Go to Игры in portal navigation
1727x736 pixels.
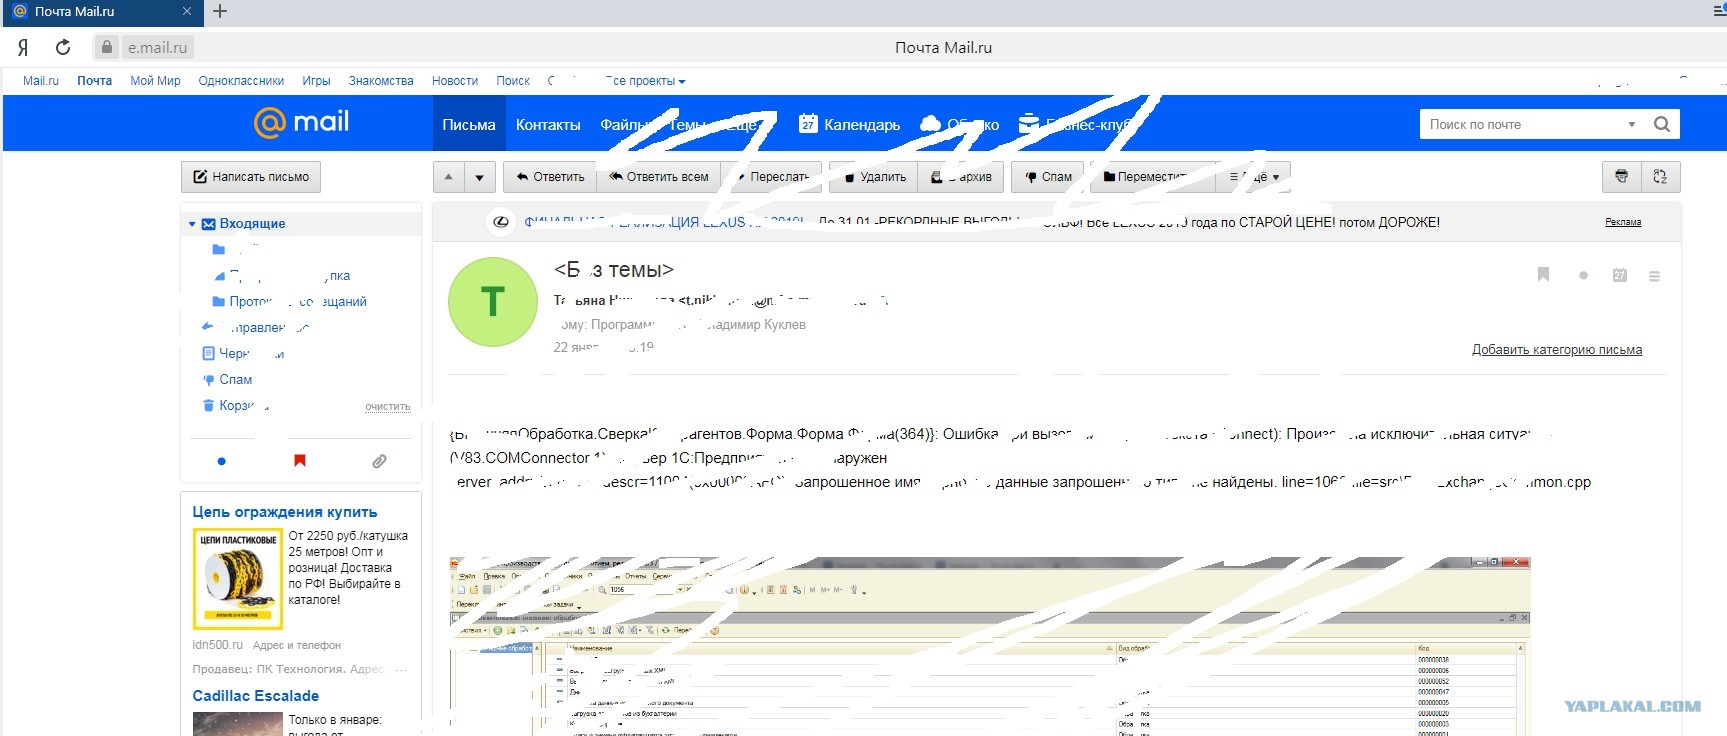coord(316,81)
